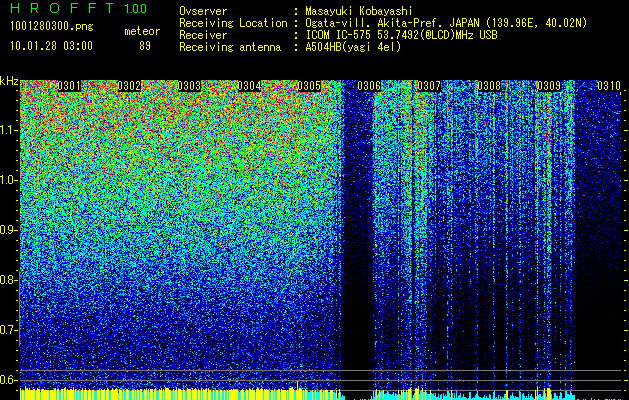
Task: Click the HROFFT 1.0.0 title text
Action: click(79, 8)
